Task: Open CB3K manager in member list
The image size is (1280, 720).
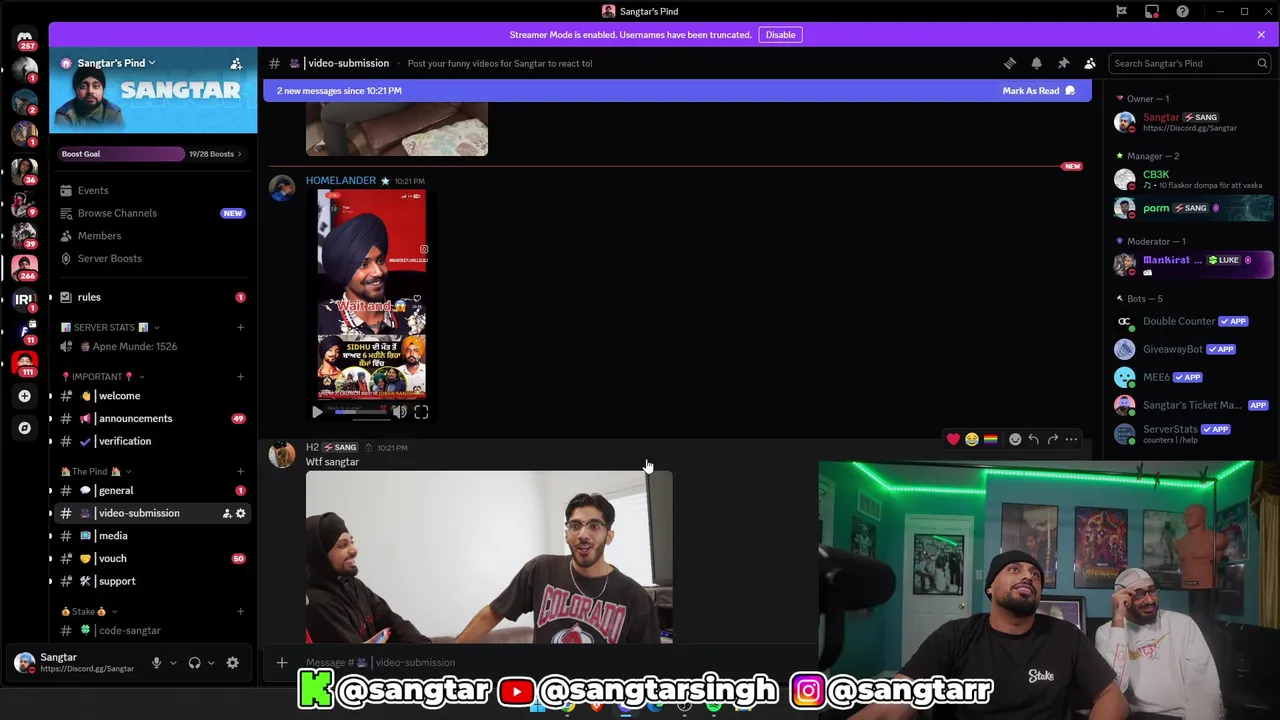Action: coord(1190,179)
